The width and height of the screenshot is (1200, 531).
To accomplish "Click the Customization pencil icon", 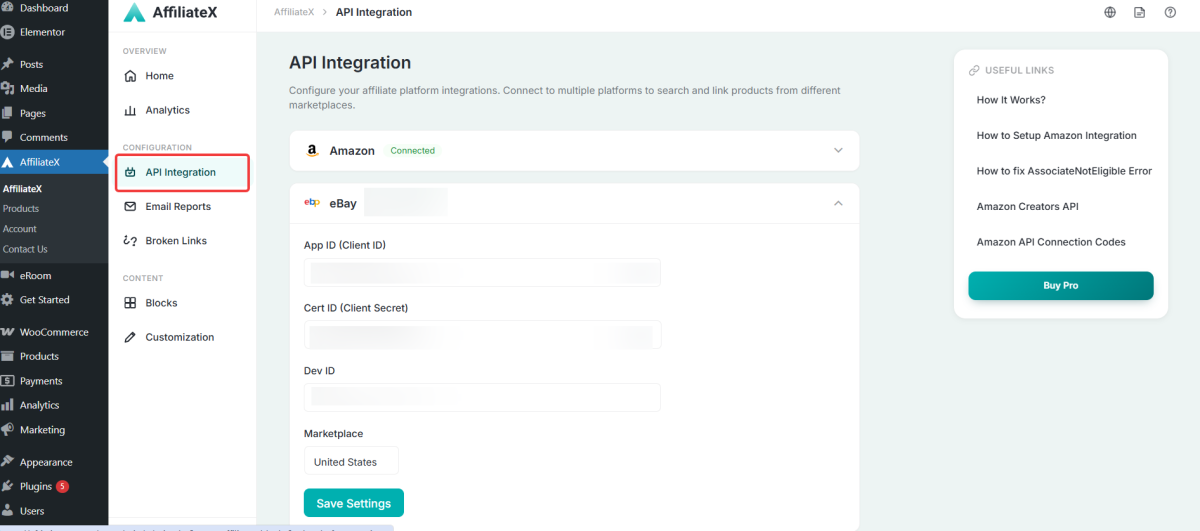I will (x=130, y=337).
